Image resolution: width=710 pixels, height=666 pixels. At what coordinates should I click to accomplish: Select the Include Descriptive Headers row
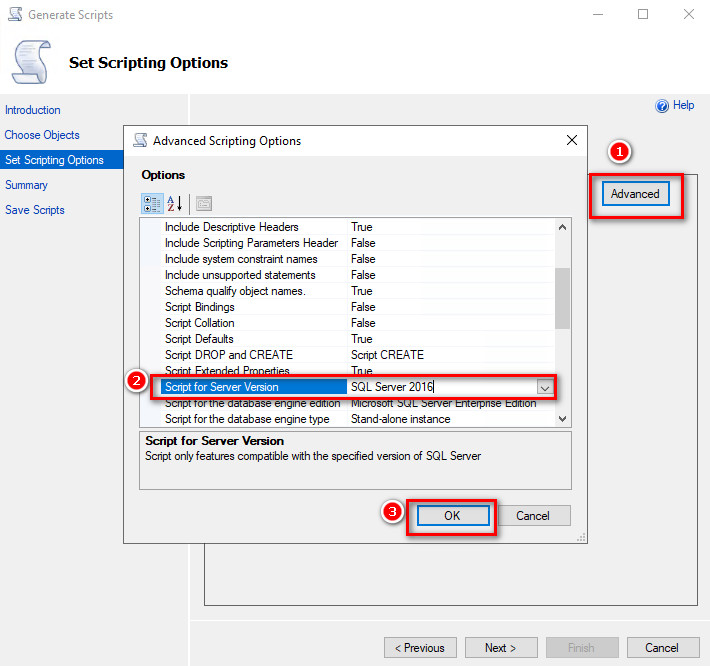pos(358,227)
